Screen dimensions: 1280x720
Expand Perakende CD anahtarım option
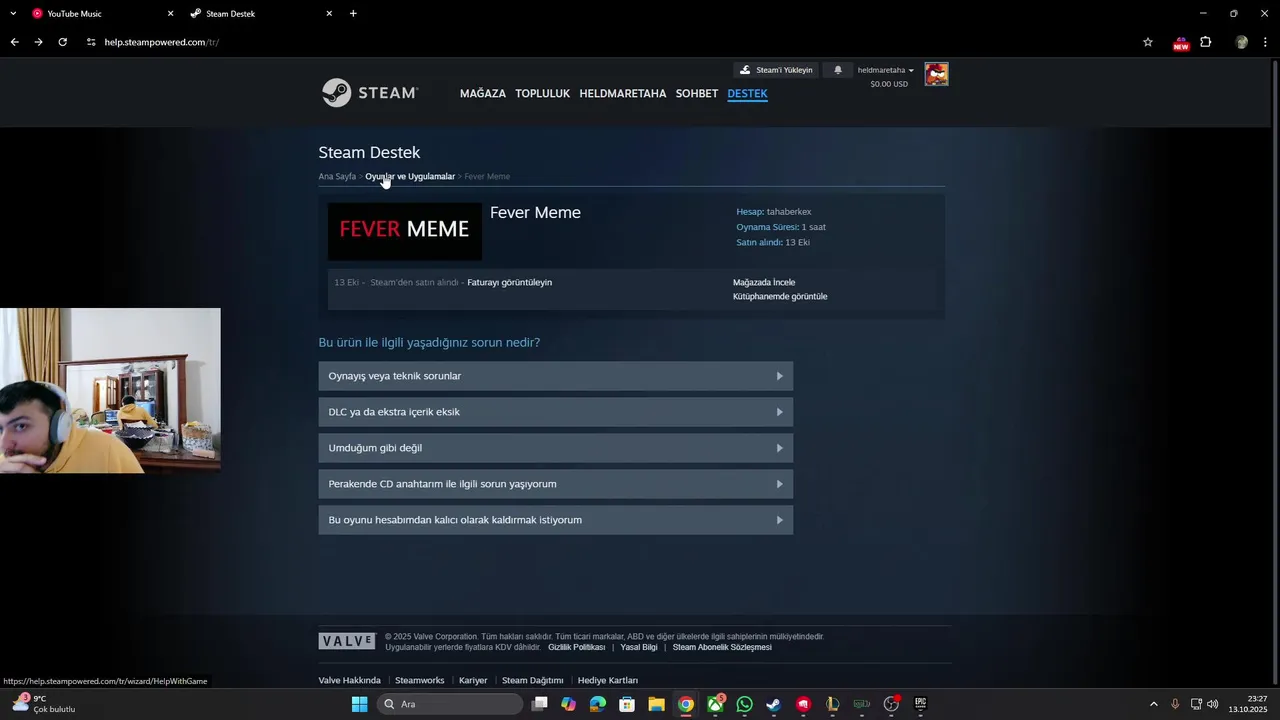[x=556, y=484]
